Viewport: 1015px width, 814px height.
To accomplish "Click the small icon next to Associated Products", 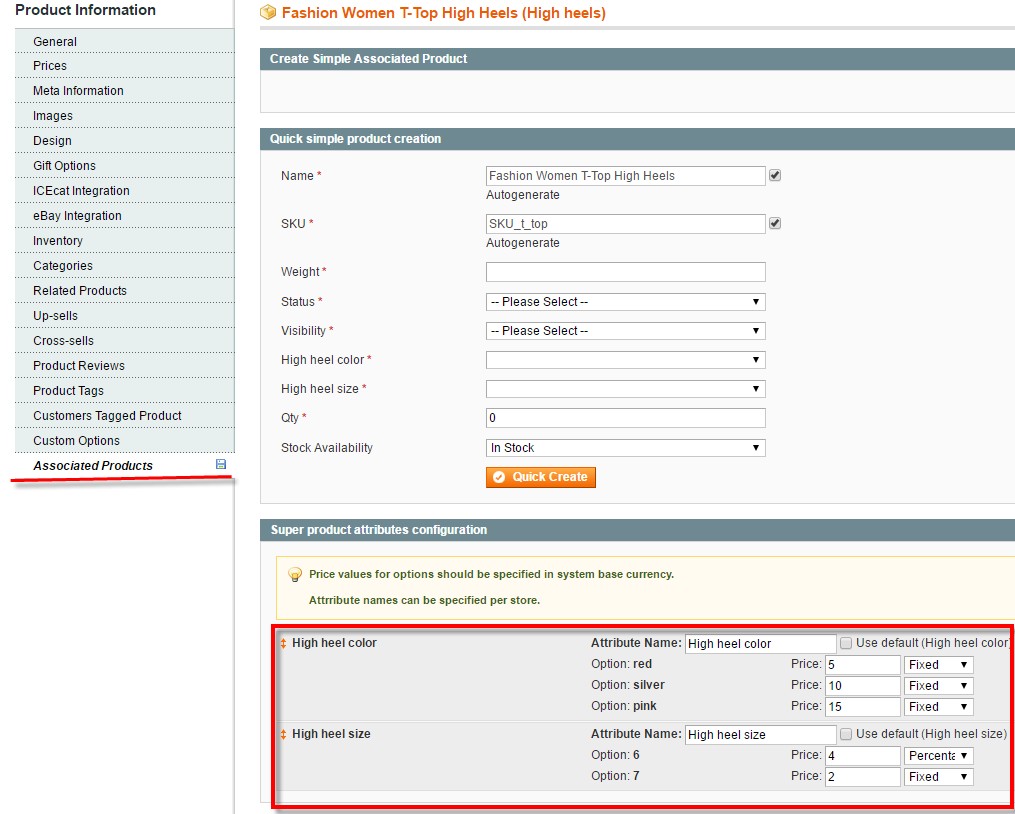I will point(221,465).
